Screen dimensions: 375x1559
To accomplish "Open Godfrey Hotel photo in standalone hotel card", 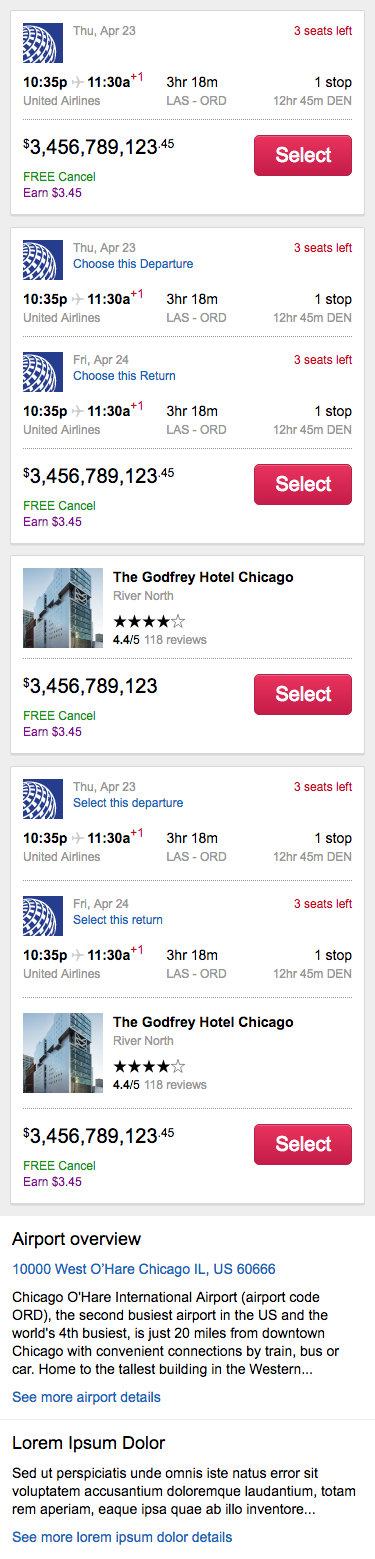I will pyautogui.click(x=63, y=608).
